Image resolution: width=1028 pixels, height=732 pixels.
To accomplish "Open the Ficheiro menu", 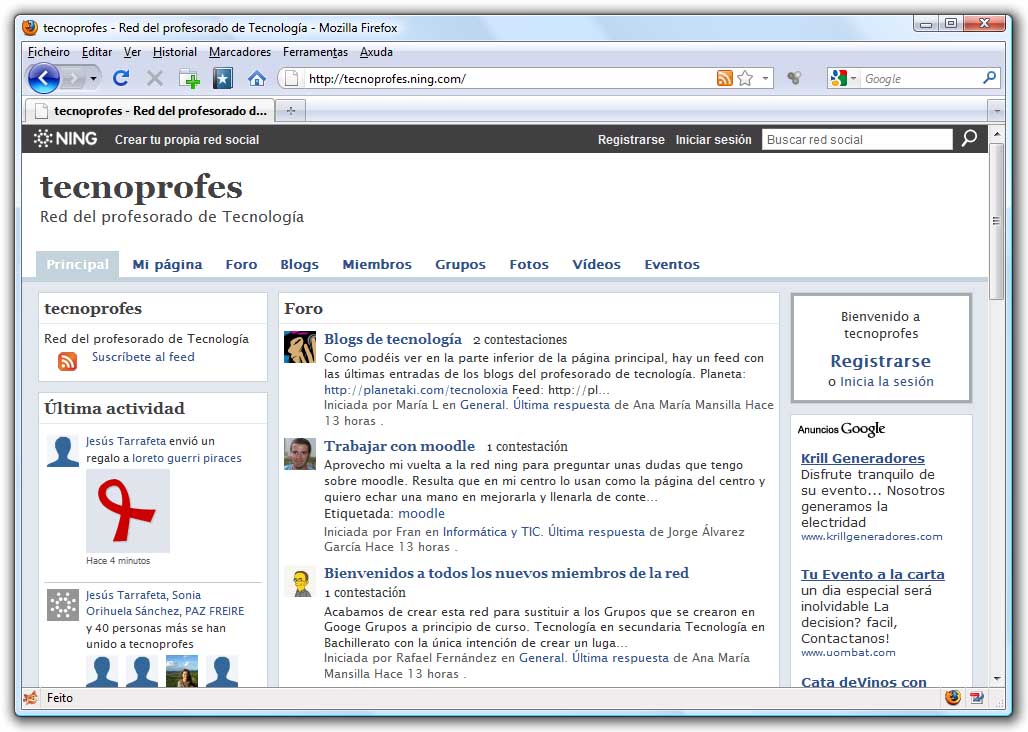I will pos(49,52).
